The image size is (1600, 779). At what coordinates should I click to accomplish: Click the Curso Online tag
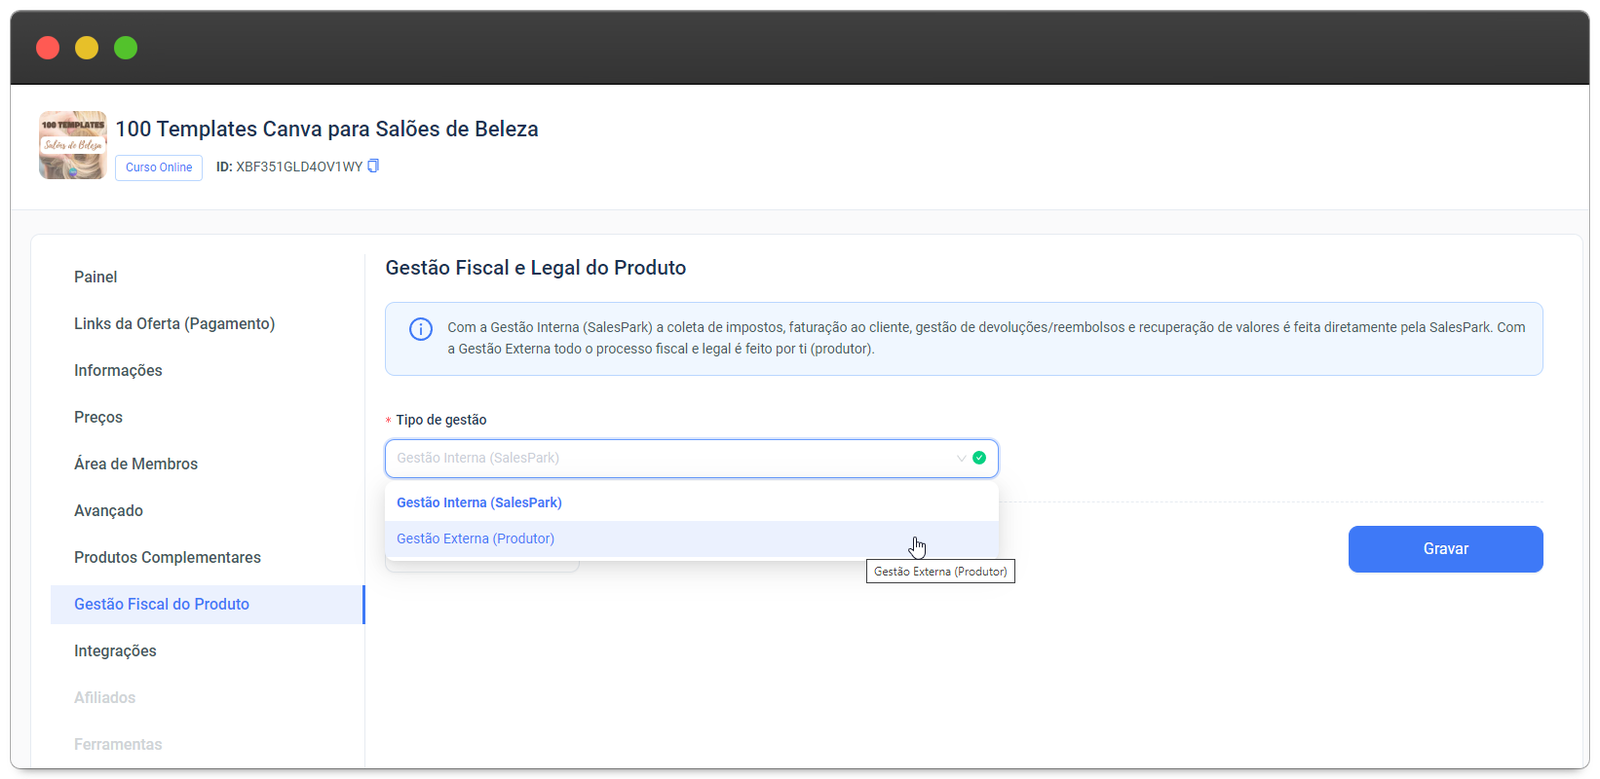(159, 167)
